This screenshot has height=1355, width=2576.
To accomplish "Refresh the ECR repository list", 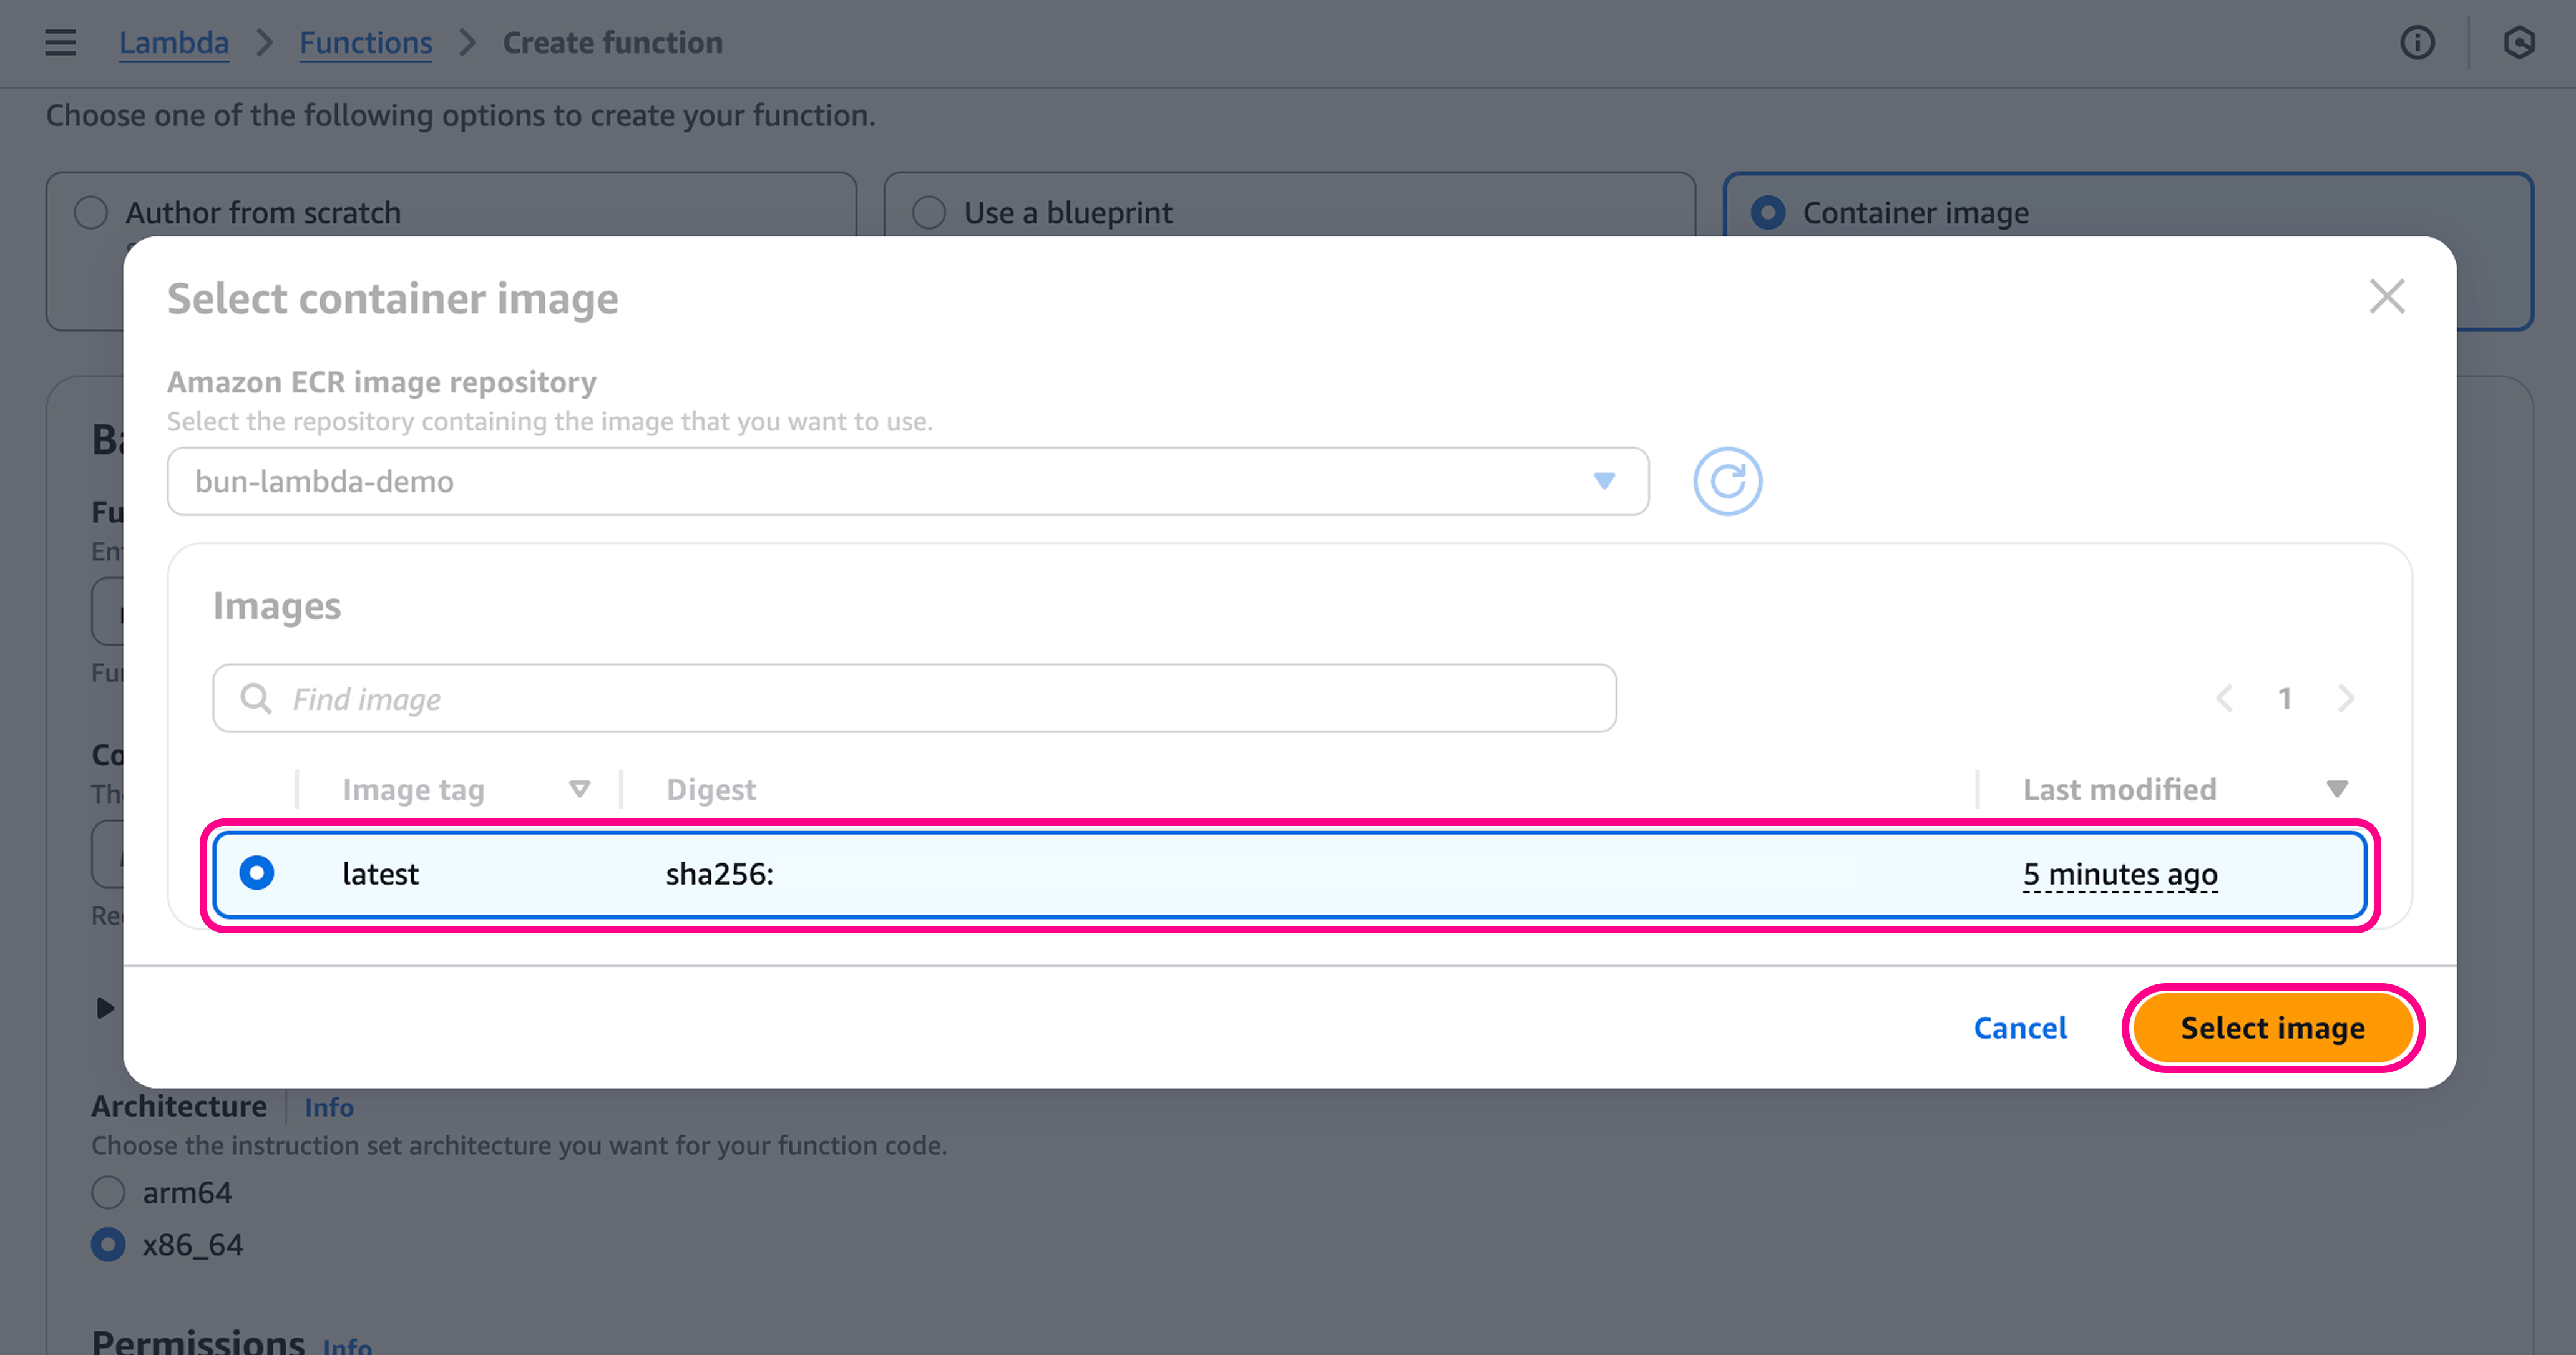I will (1727, 481).
